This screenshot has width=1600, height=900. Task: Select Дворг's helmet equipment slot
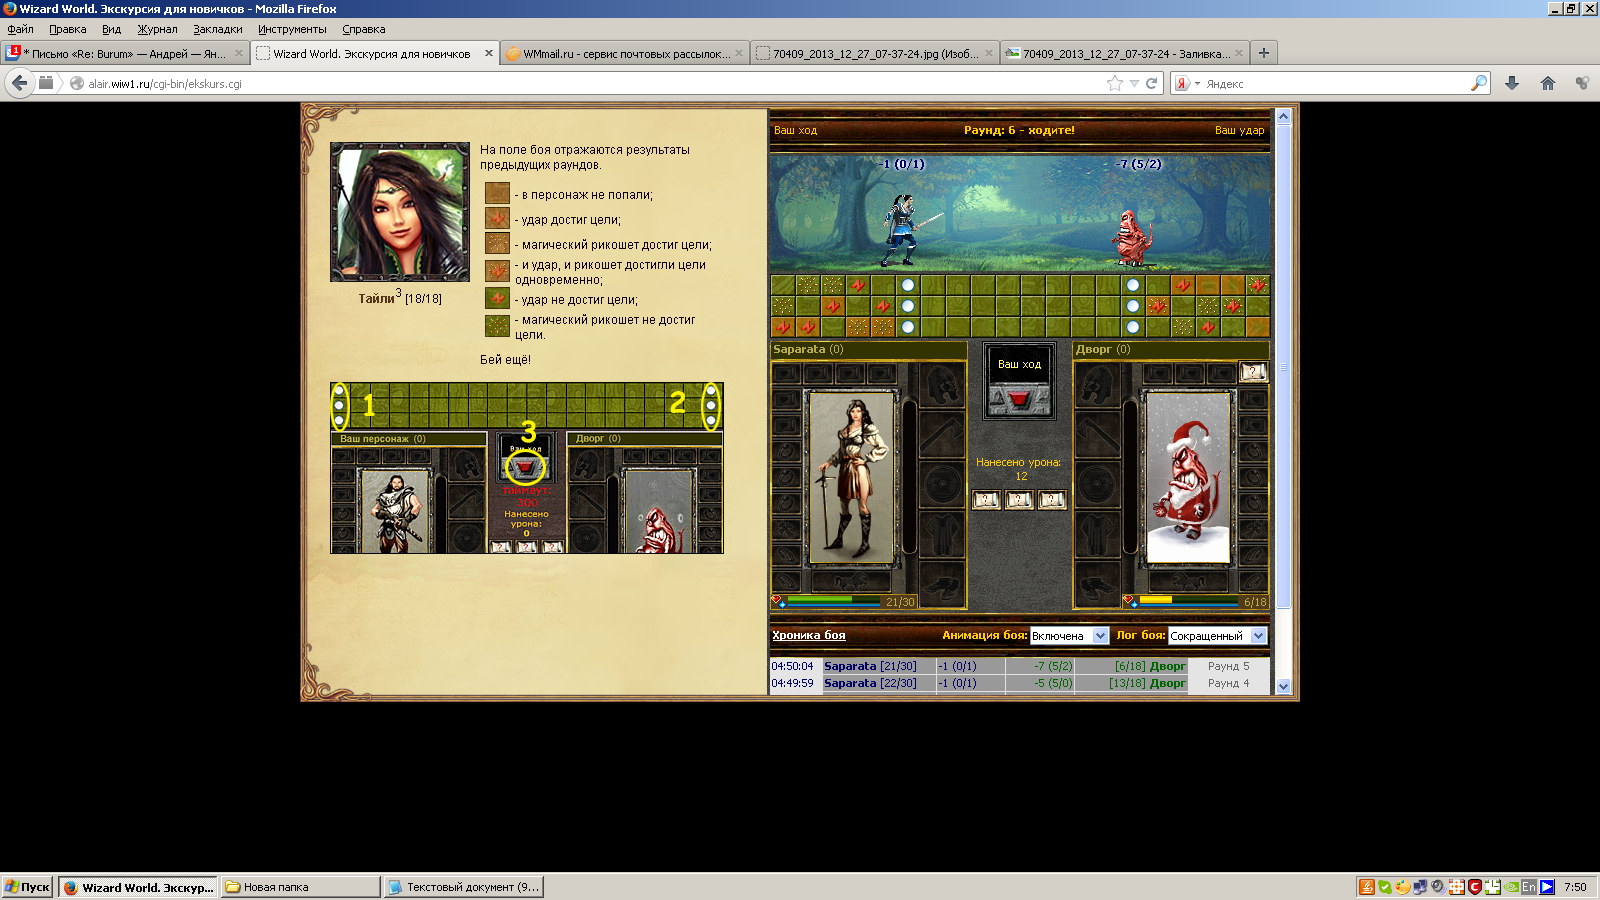(1097, 386)
